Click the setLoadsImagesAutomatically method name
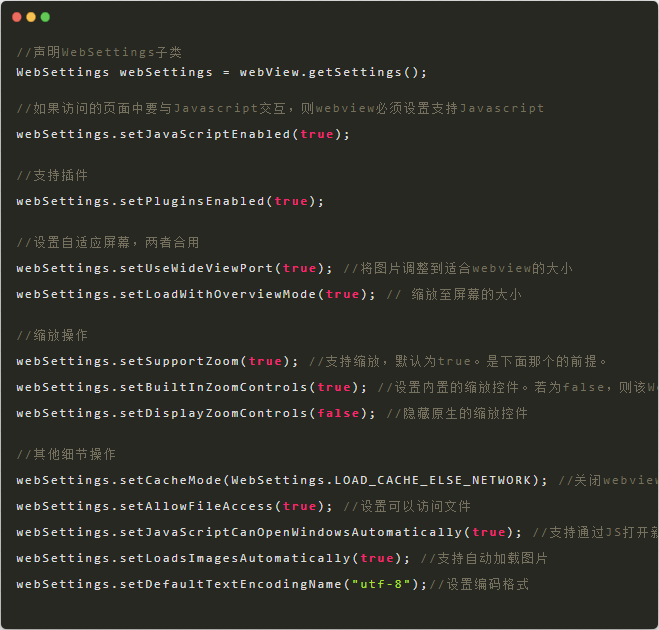The width and height of the screenshot is (659, 630). click(234, 558)
